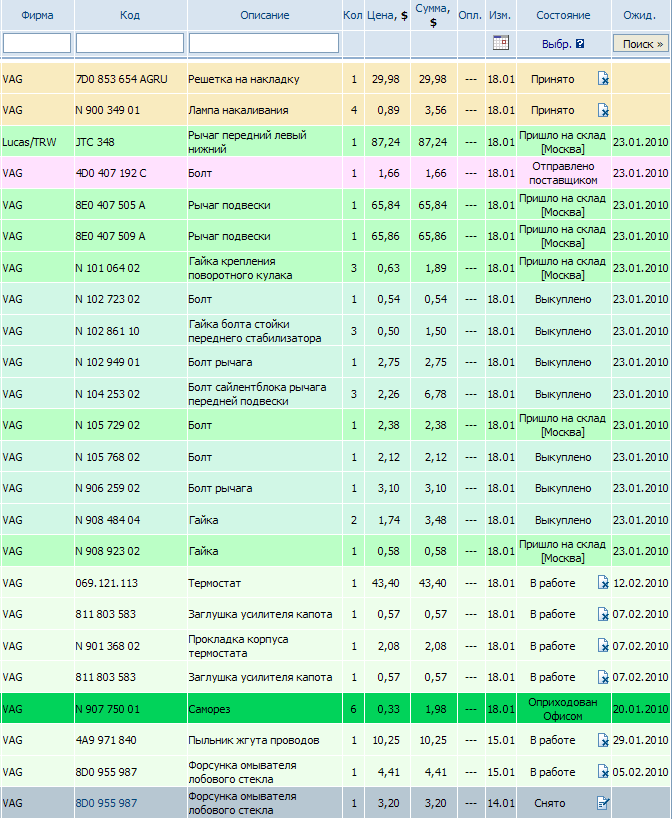Viewport: 672px width, 819px height.
Task: Click expected date 29.01.2010
Action: pos(641,740)
